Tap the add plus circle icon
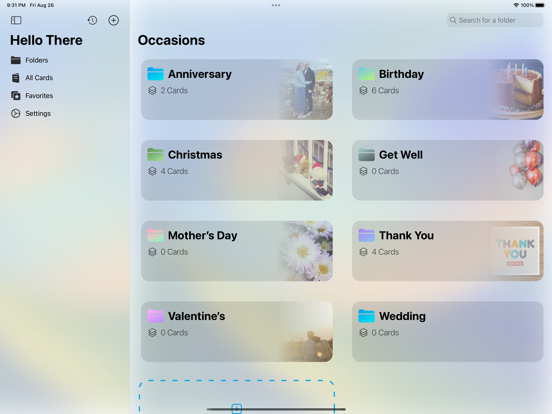The width and height of the screenshot is (552, 414). coord(113,20)
